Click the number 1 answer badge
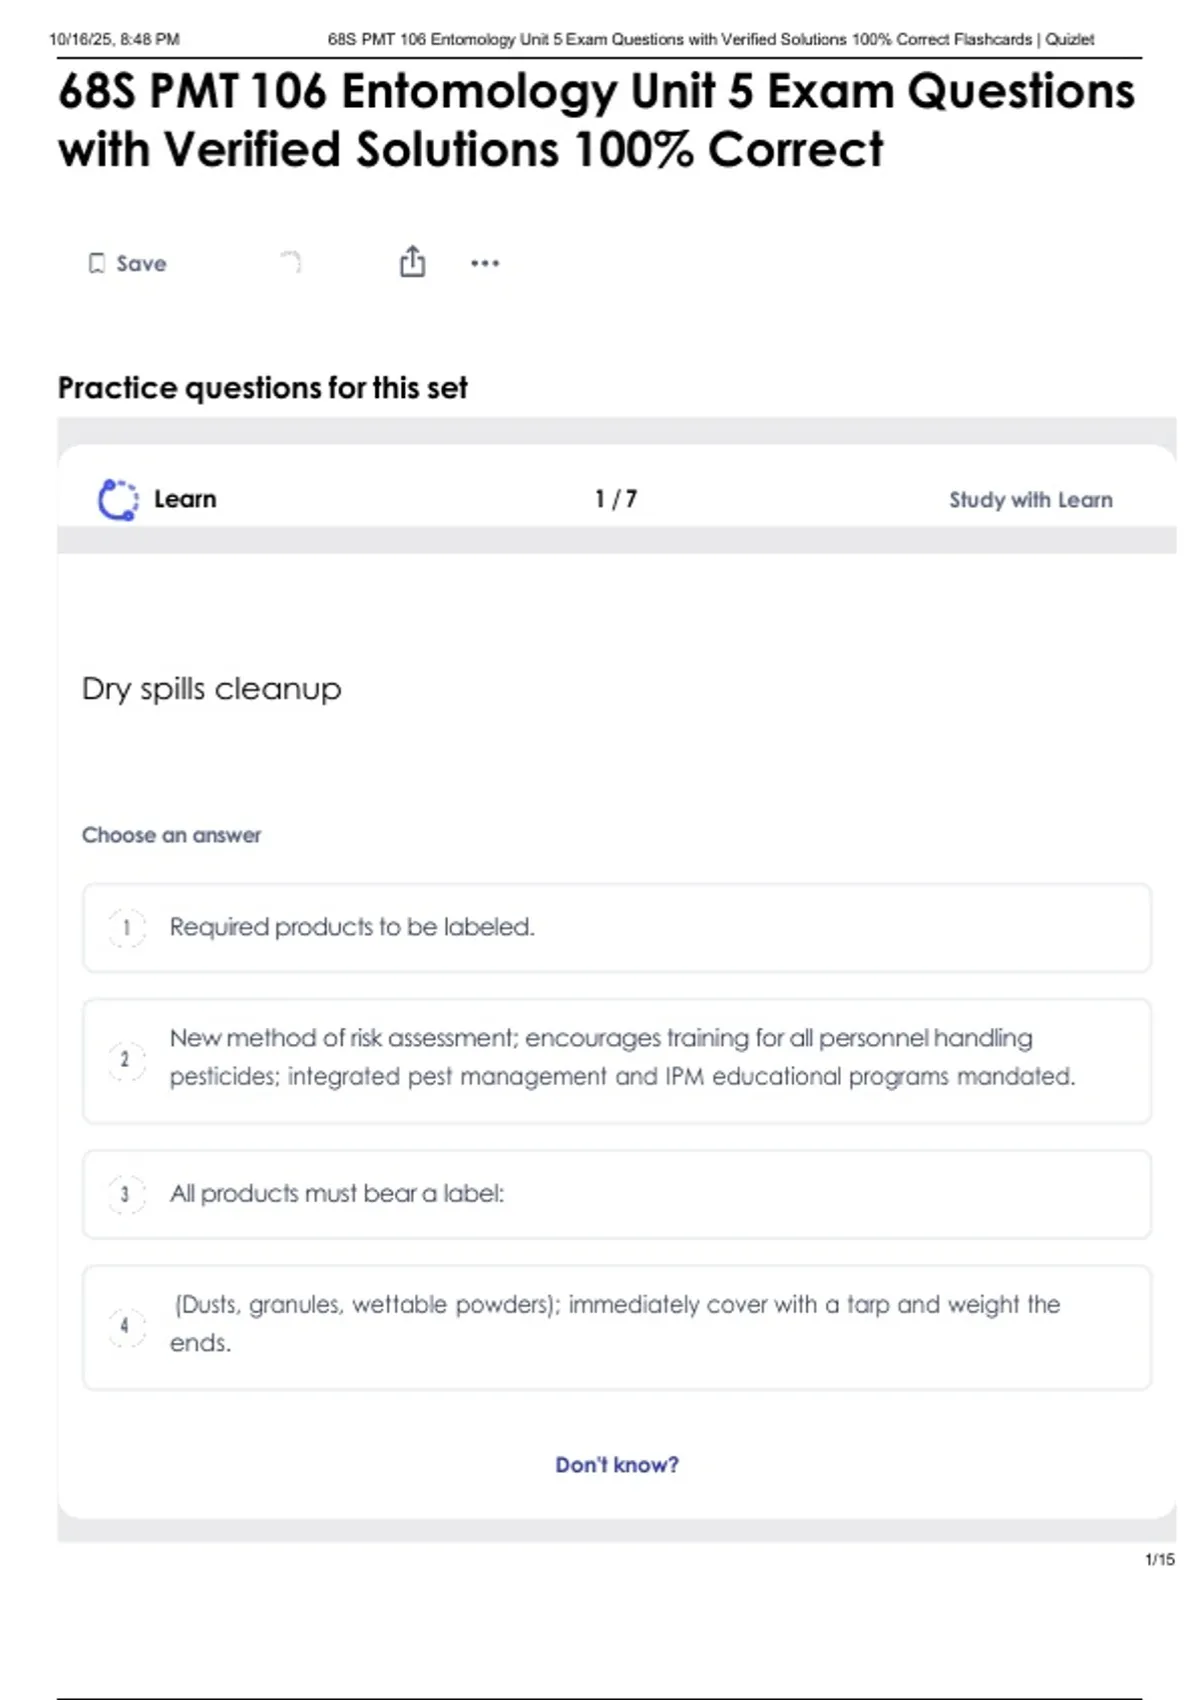 click(126, 928)
